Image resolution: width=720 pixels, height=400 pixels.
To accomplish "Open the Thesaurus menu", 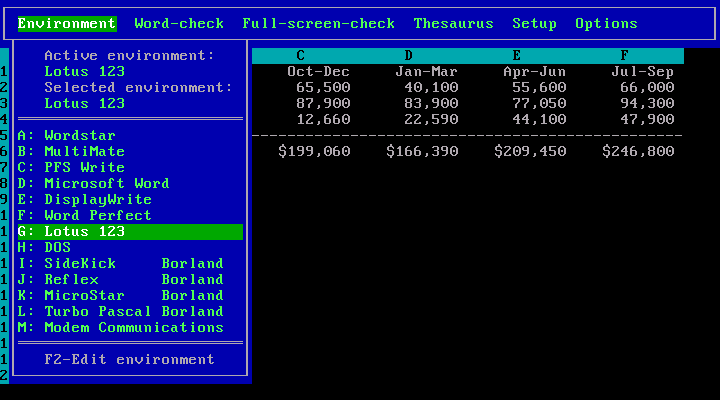I will pos(454,23).
